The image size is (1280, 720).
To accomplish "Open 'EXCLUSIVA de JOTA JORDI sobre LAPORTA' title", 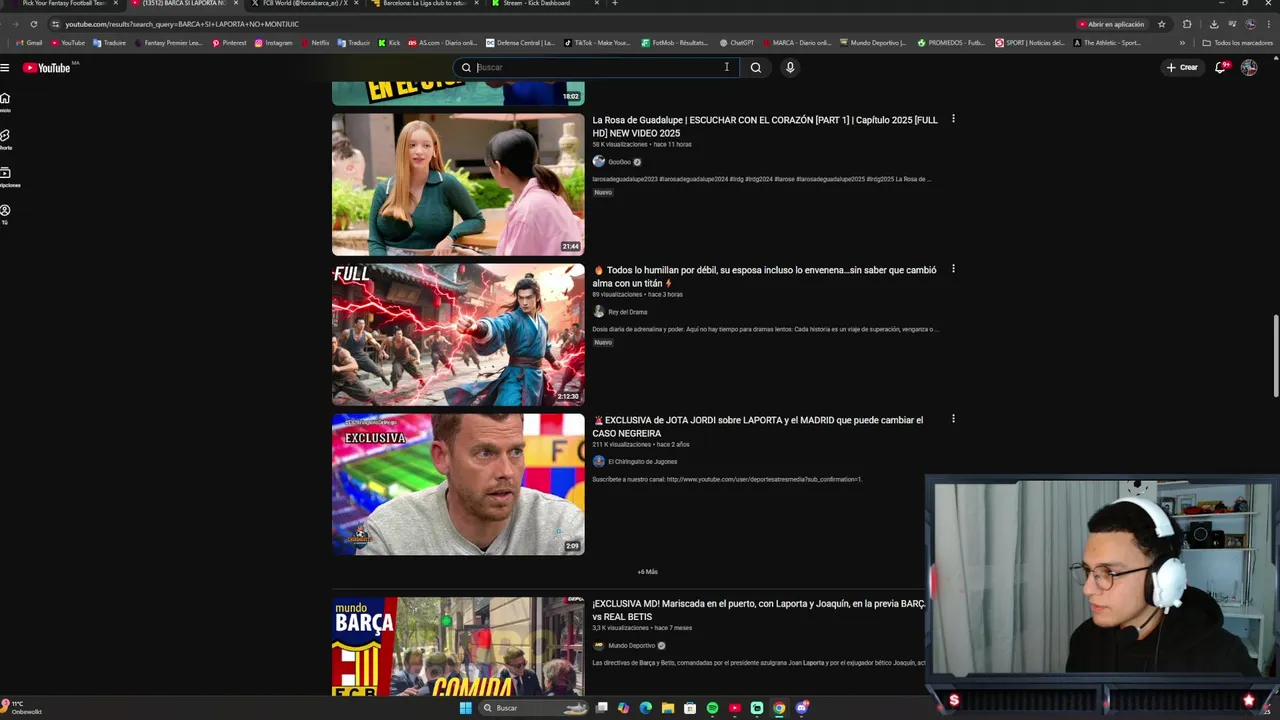I will 758,426.
